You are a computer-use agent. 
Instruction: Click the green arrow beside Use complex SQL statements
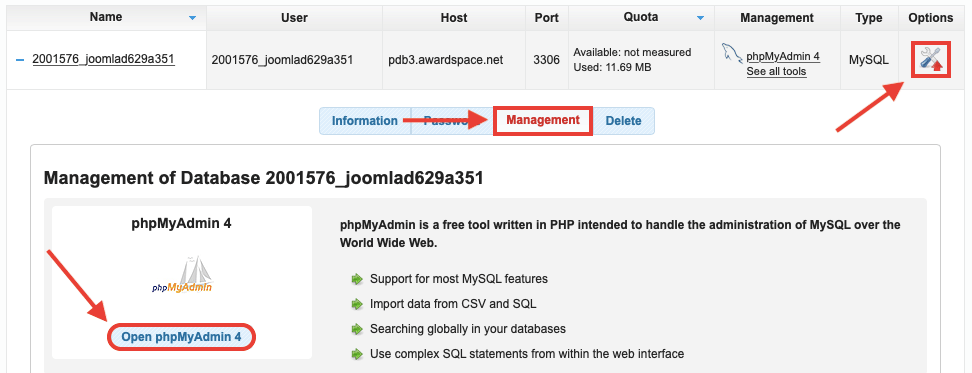click(356, 354)
